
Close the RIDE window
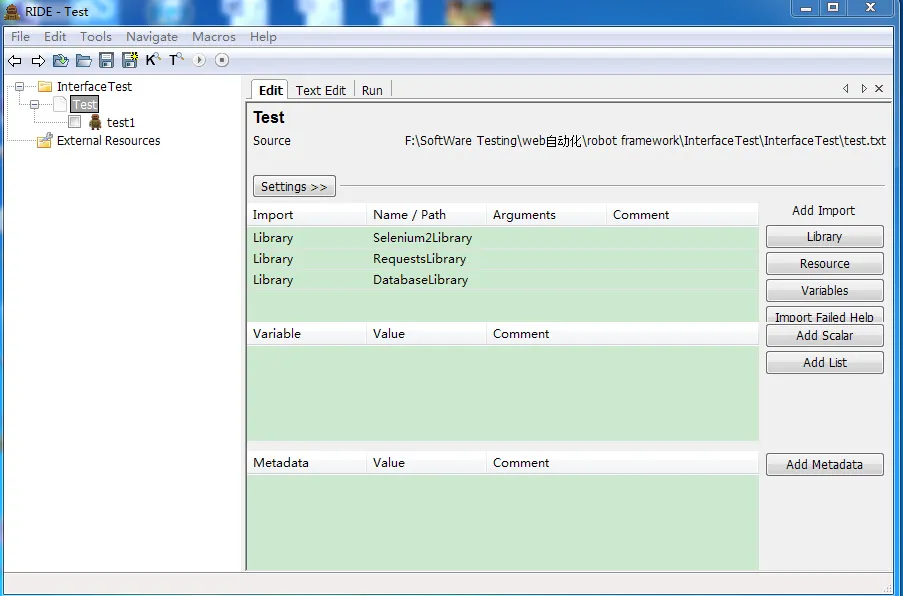(870, 7)
